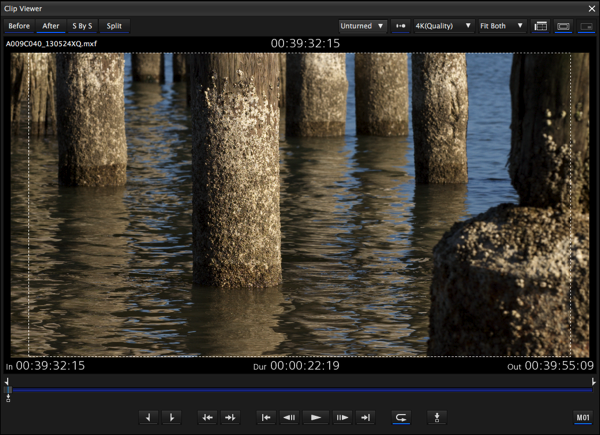This screenshot has width=600, height=435.
Task: Go to the last frame
Action: [365, 417]
